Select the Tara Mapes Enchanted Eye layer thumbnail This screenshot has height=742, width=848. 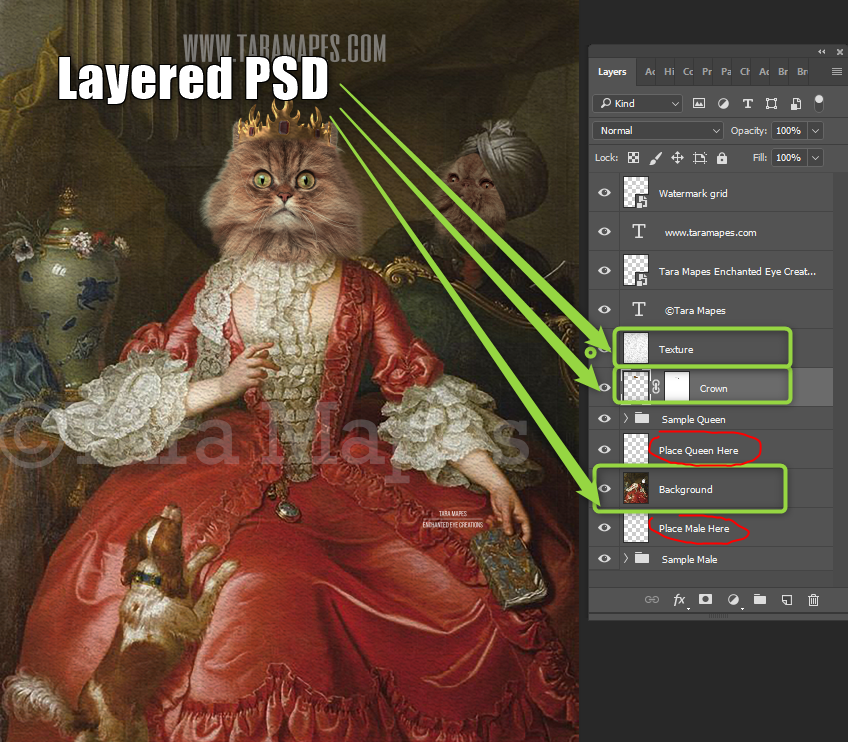pyautogui.click(x=636, y=270)
